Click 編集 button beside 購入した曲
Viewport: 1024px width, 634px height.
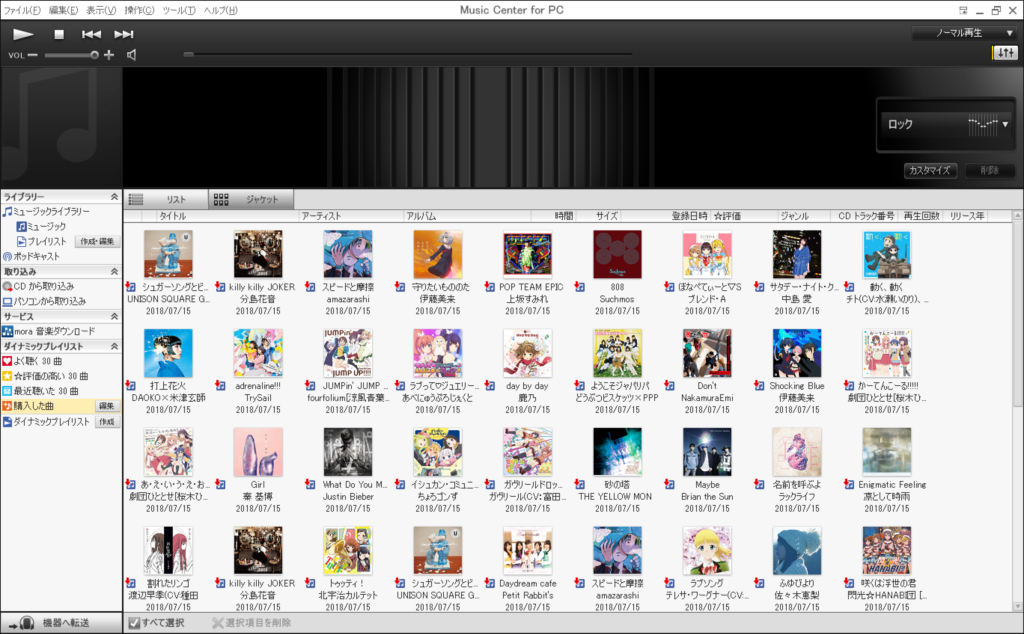107,406
